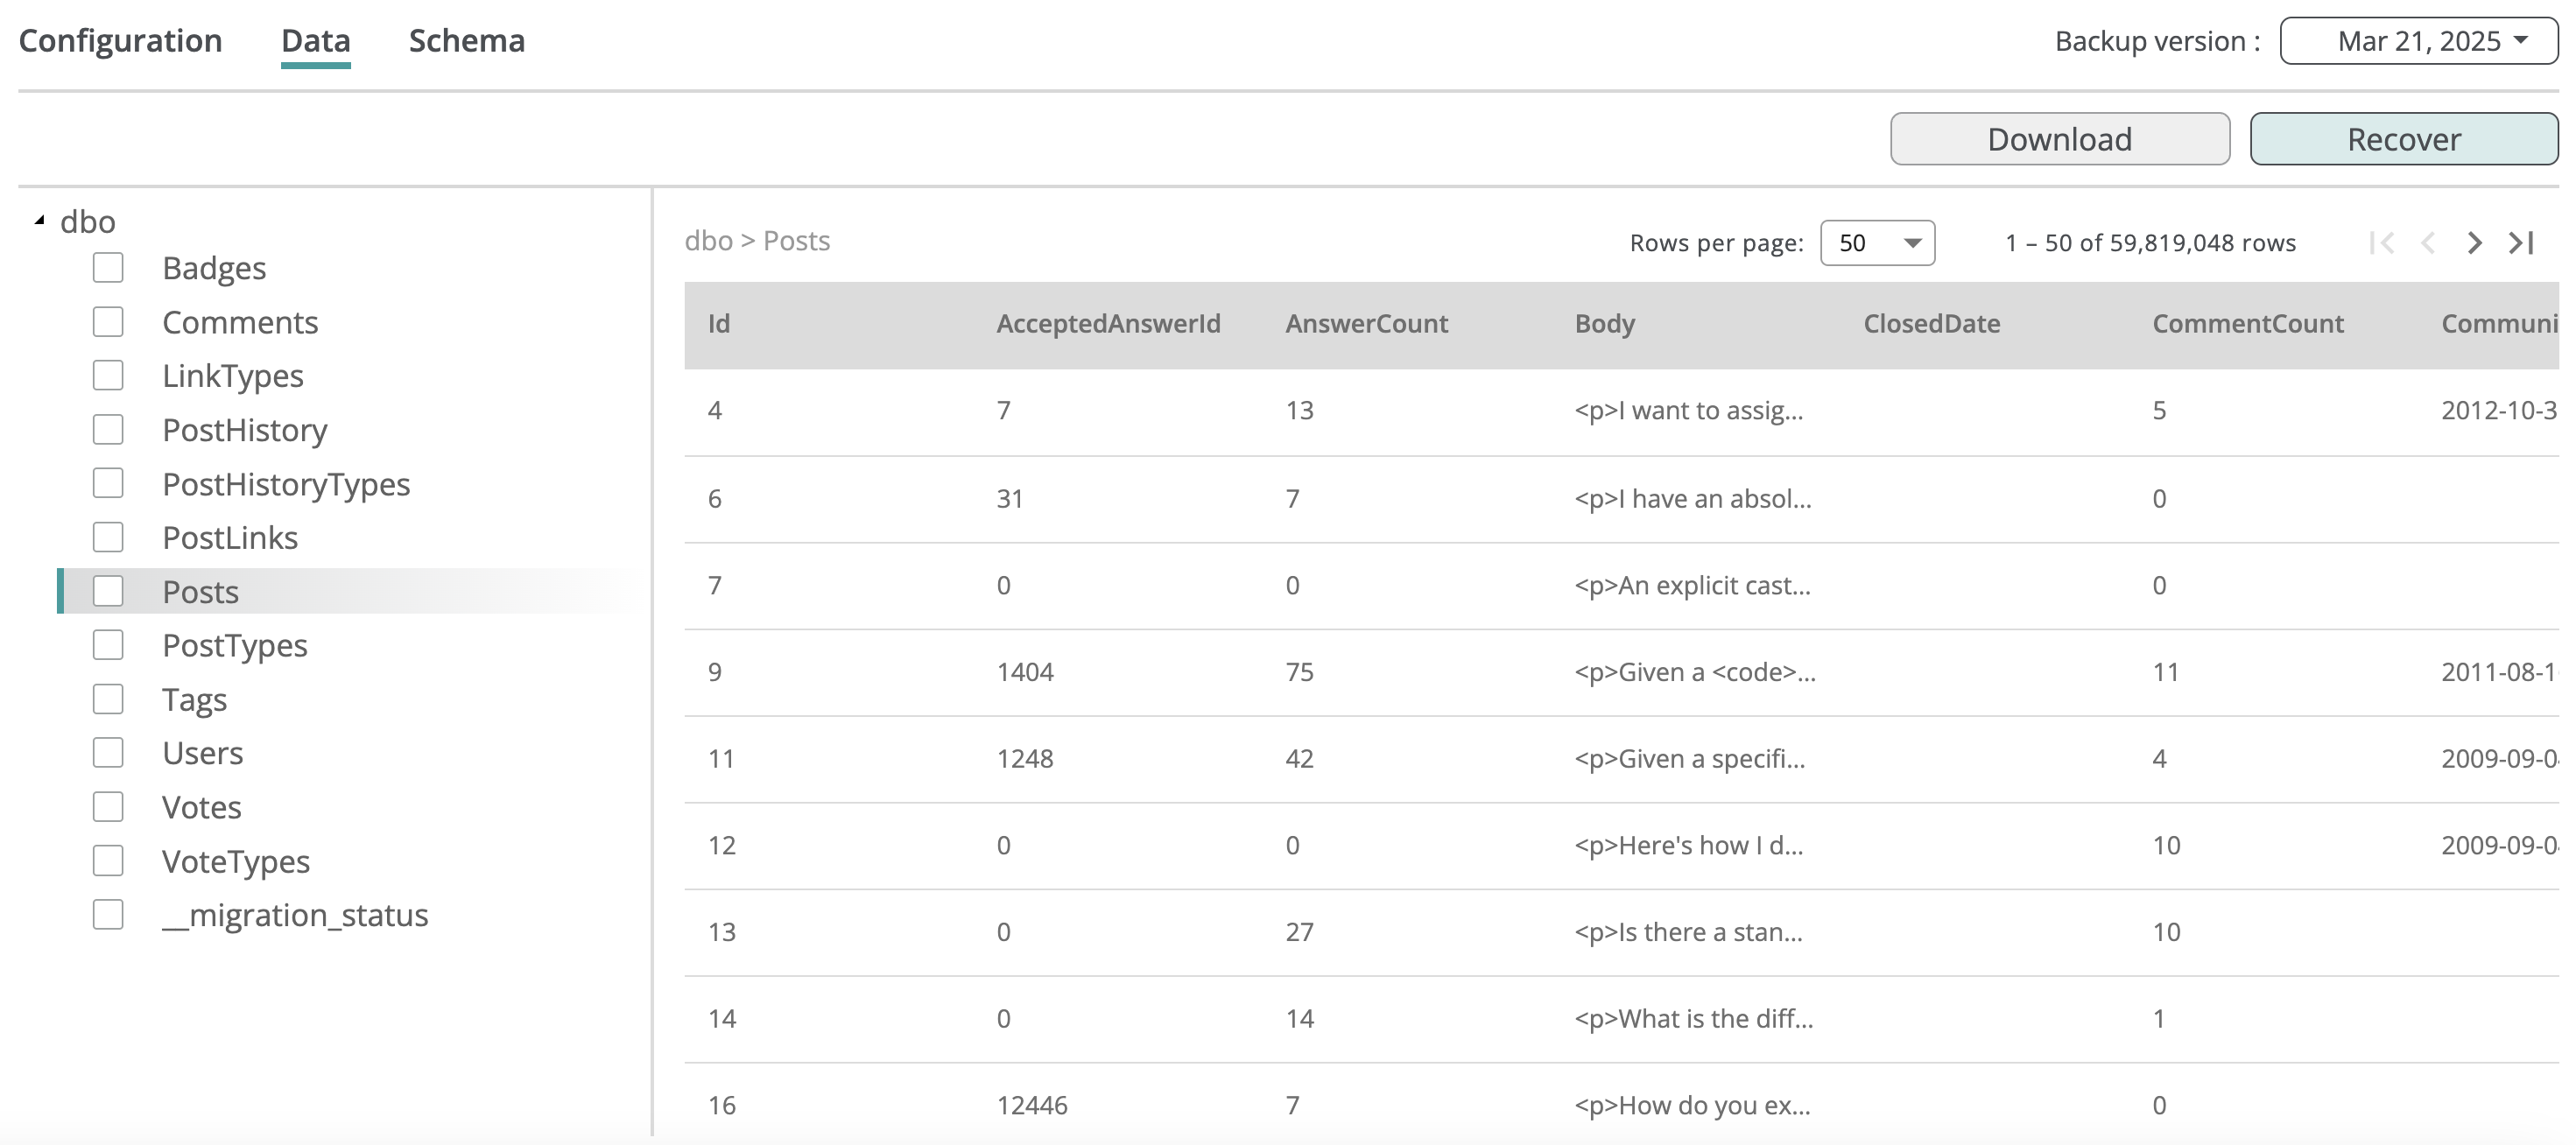The height and width of the screenshot is (1145, 2576).
Task: Open the PostHistory table
Action: coord(245,430)
